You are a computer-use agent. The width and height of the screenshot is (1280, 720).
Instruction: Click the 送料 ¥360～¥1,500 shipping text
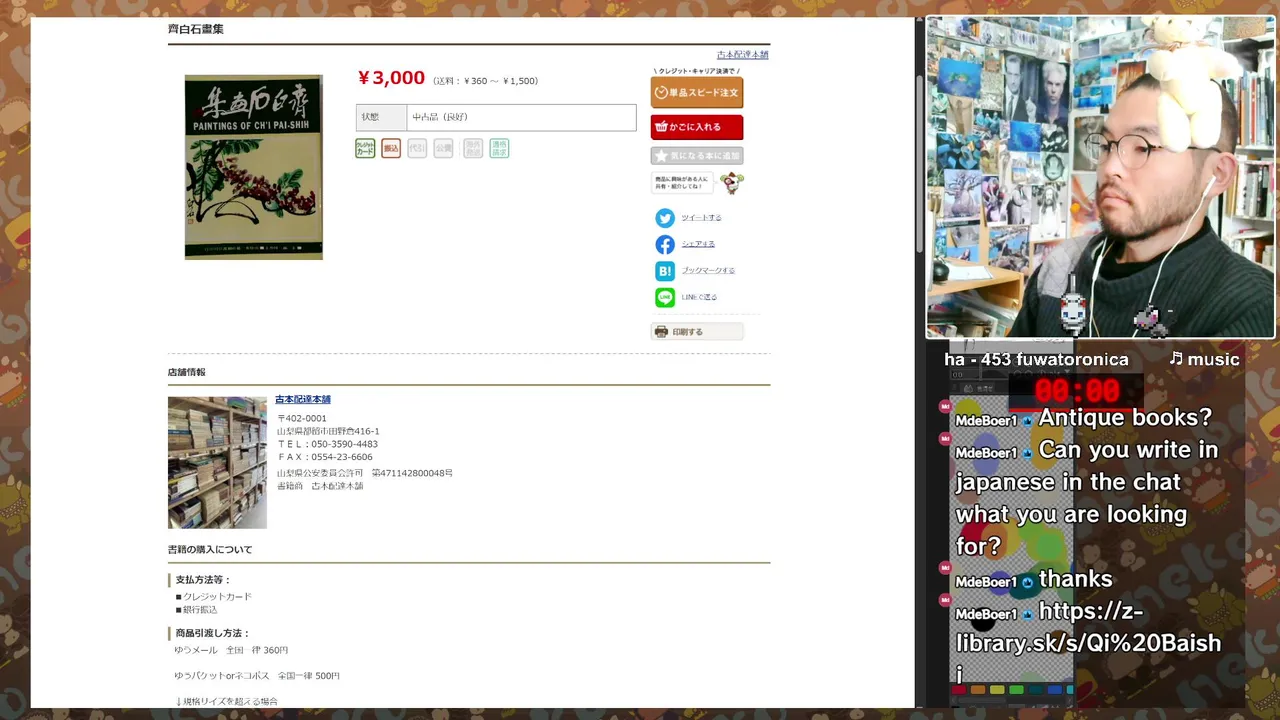(x=485, y=82)
